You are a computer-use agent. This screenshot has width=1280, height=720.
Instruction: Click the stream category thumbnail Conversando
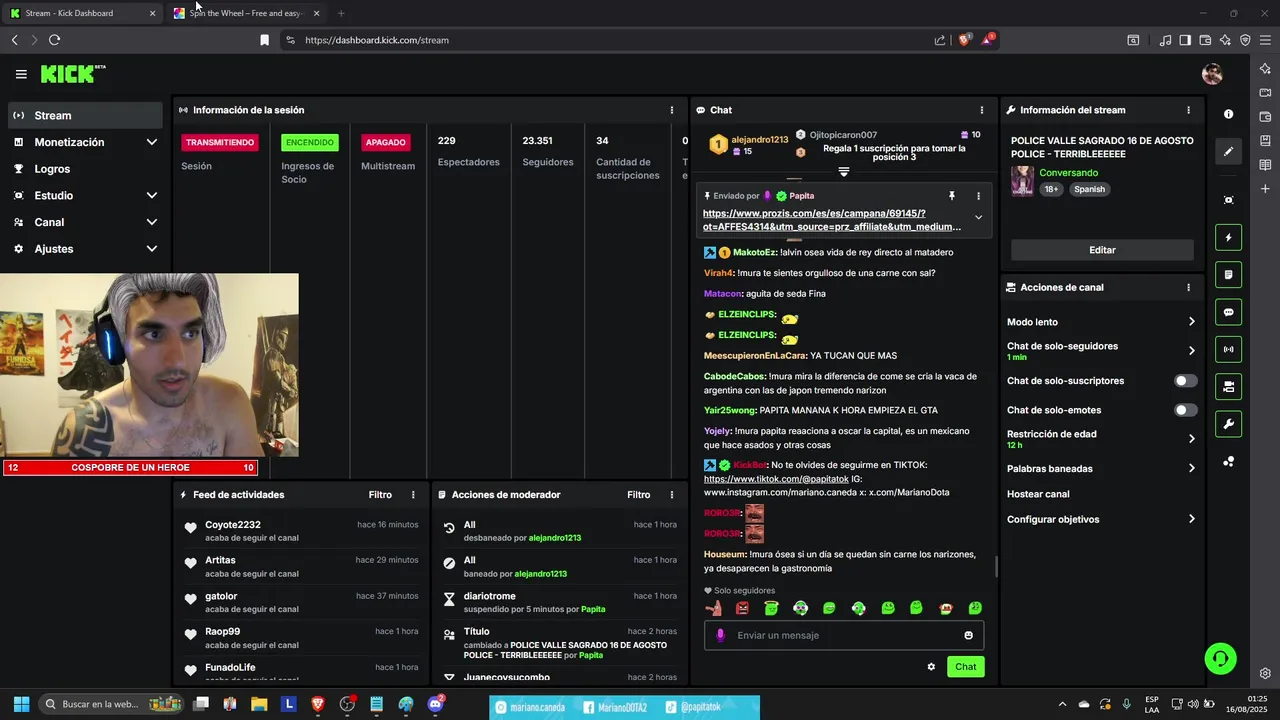1022,181
